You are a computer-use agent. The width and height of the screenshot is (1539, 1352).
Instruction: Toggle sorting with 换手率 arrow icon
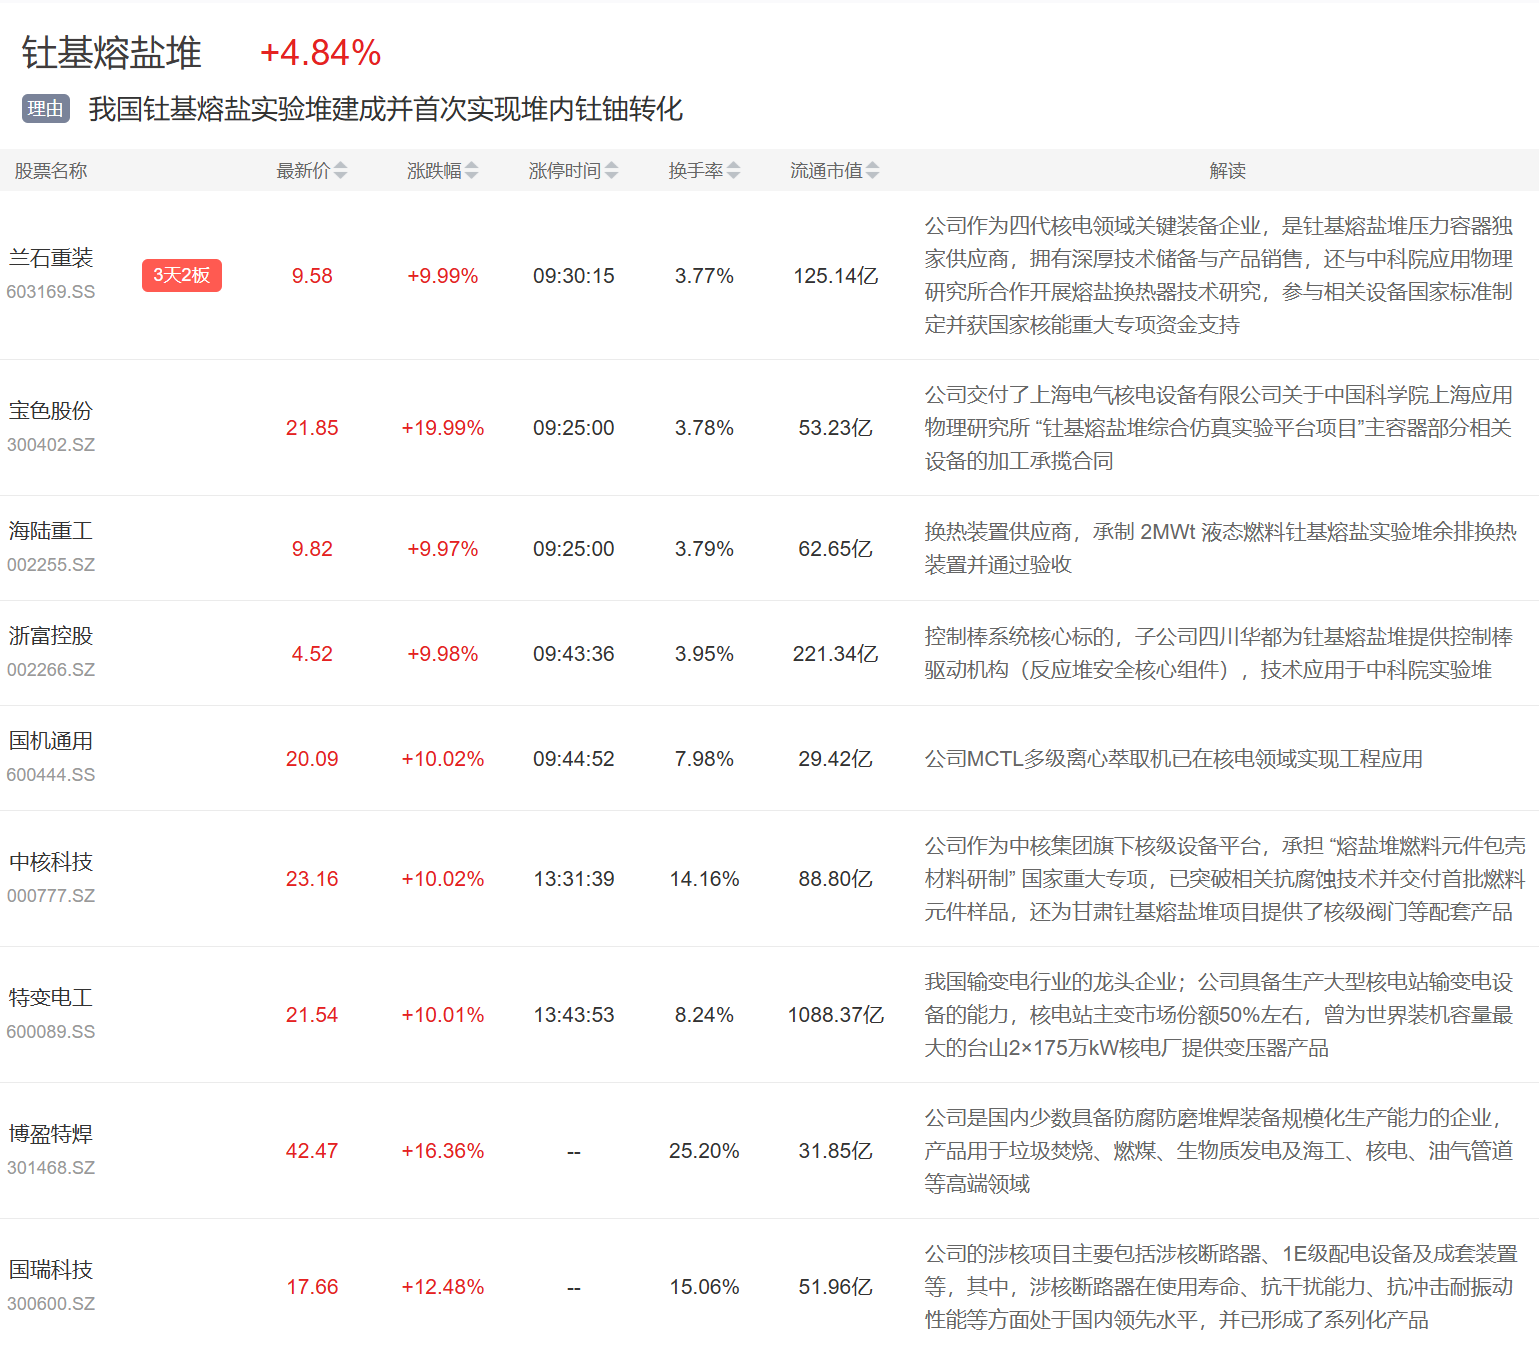click(x=733, y=171)
